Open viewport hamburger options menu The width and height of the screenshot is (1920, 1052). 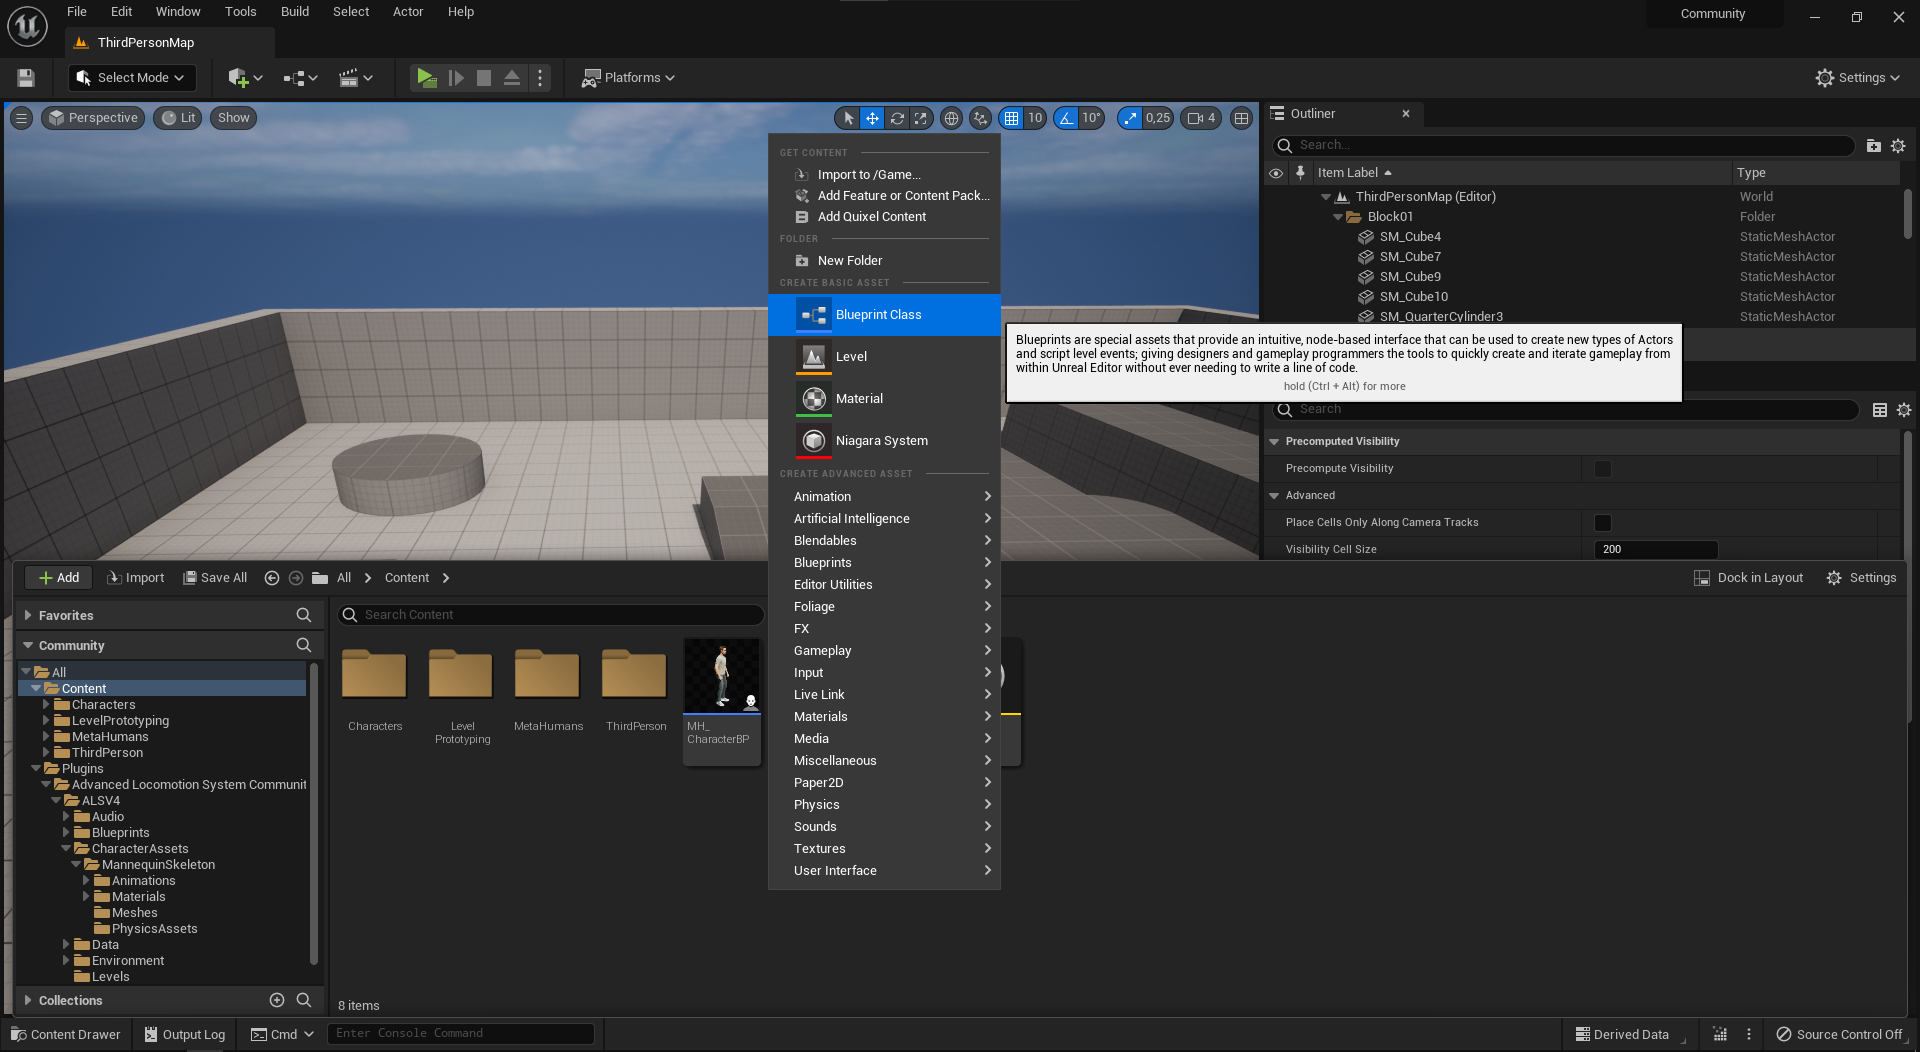tap(21, 118)
